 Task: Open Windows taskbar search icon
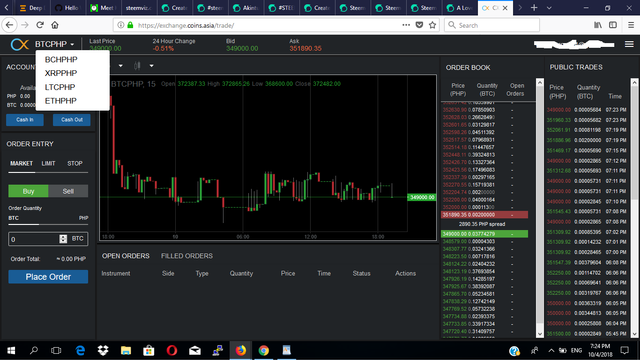click(x=34, y=350)
